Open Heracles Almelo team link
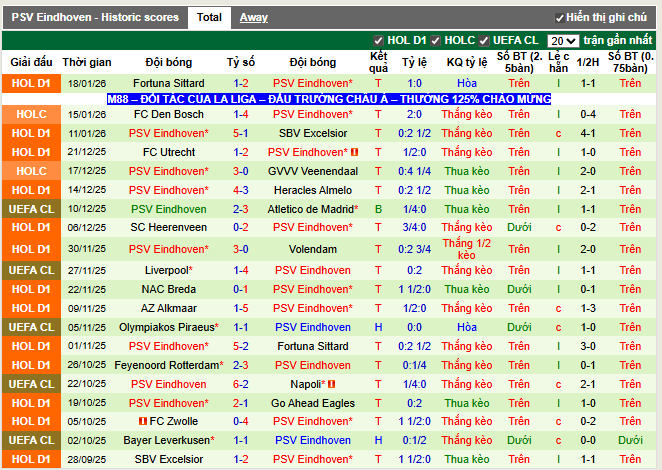The width and height of the screenshot is (662, 470). coord(313,190)
